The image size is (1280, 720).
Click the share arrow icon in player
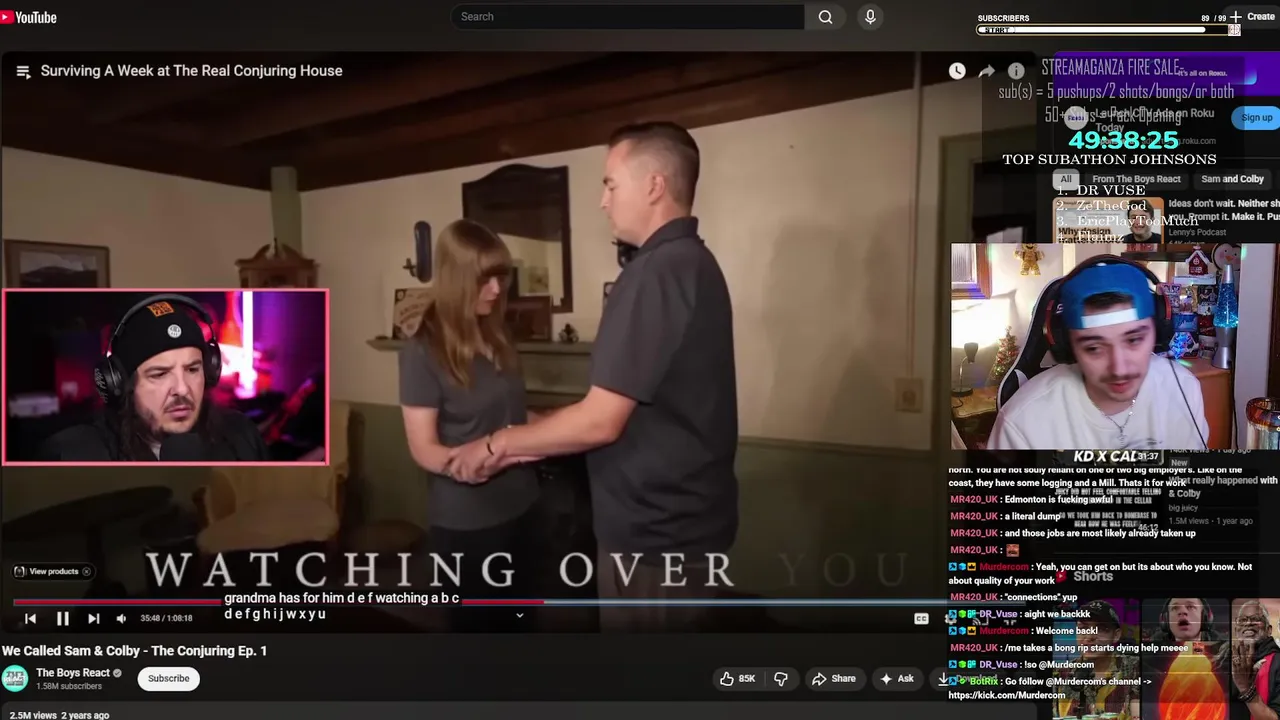(986, 71)
